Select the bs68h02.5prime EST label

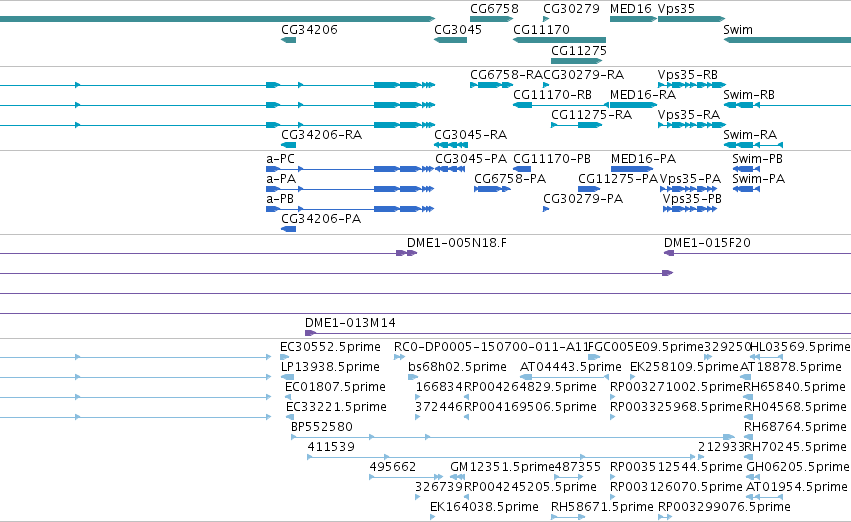coord(457,367)
